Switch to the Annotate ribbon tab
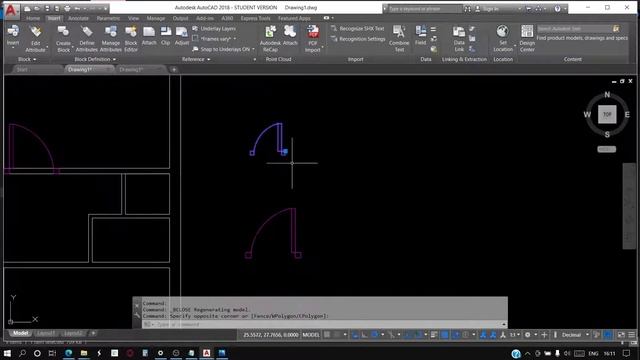 point(78,18)
